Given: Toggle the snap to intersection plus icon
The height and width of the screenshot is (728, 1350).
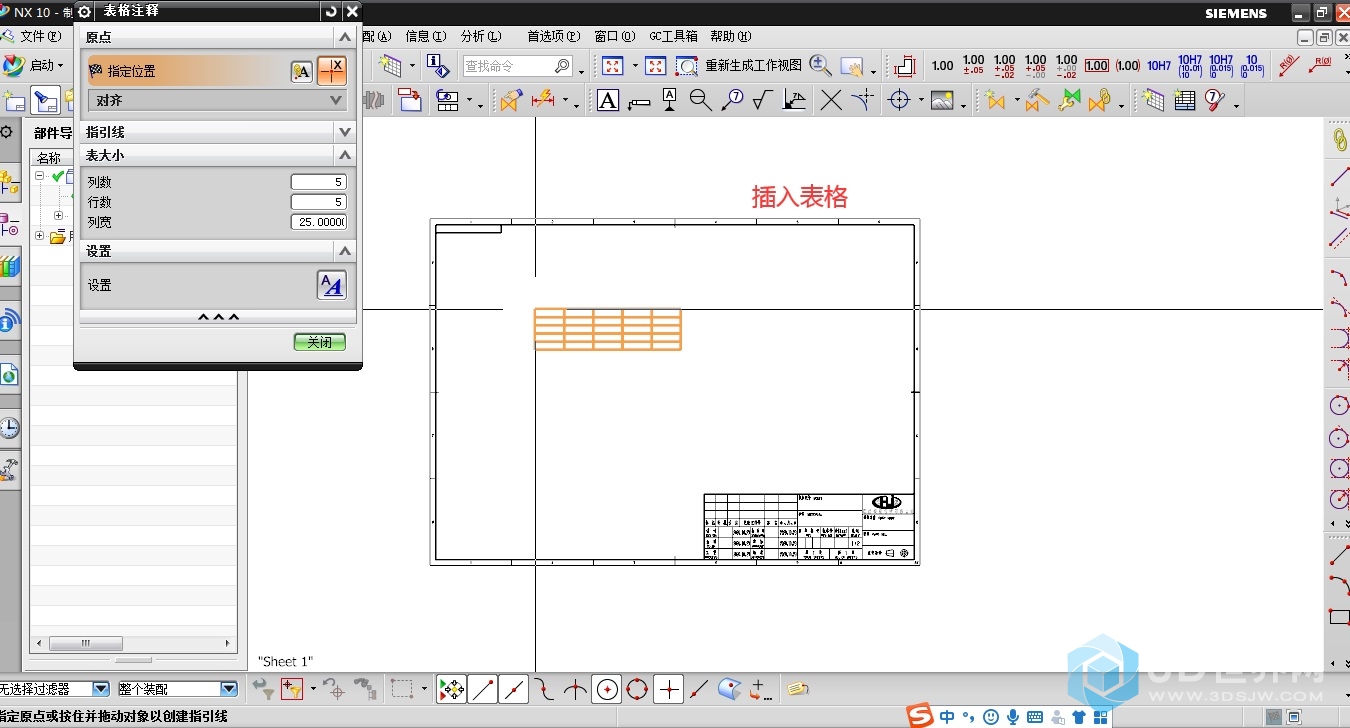Looking at the screenshot, I should tap(669, 689).
